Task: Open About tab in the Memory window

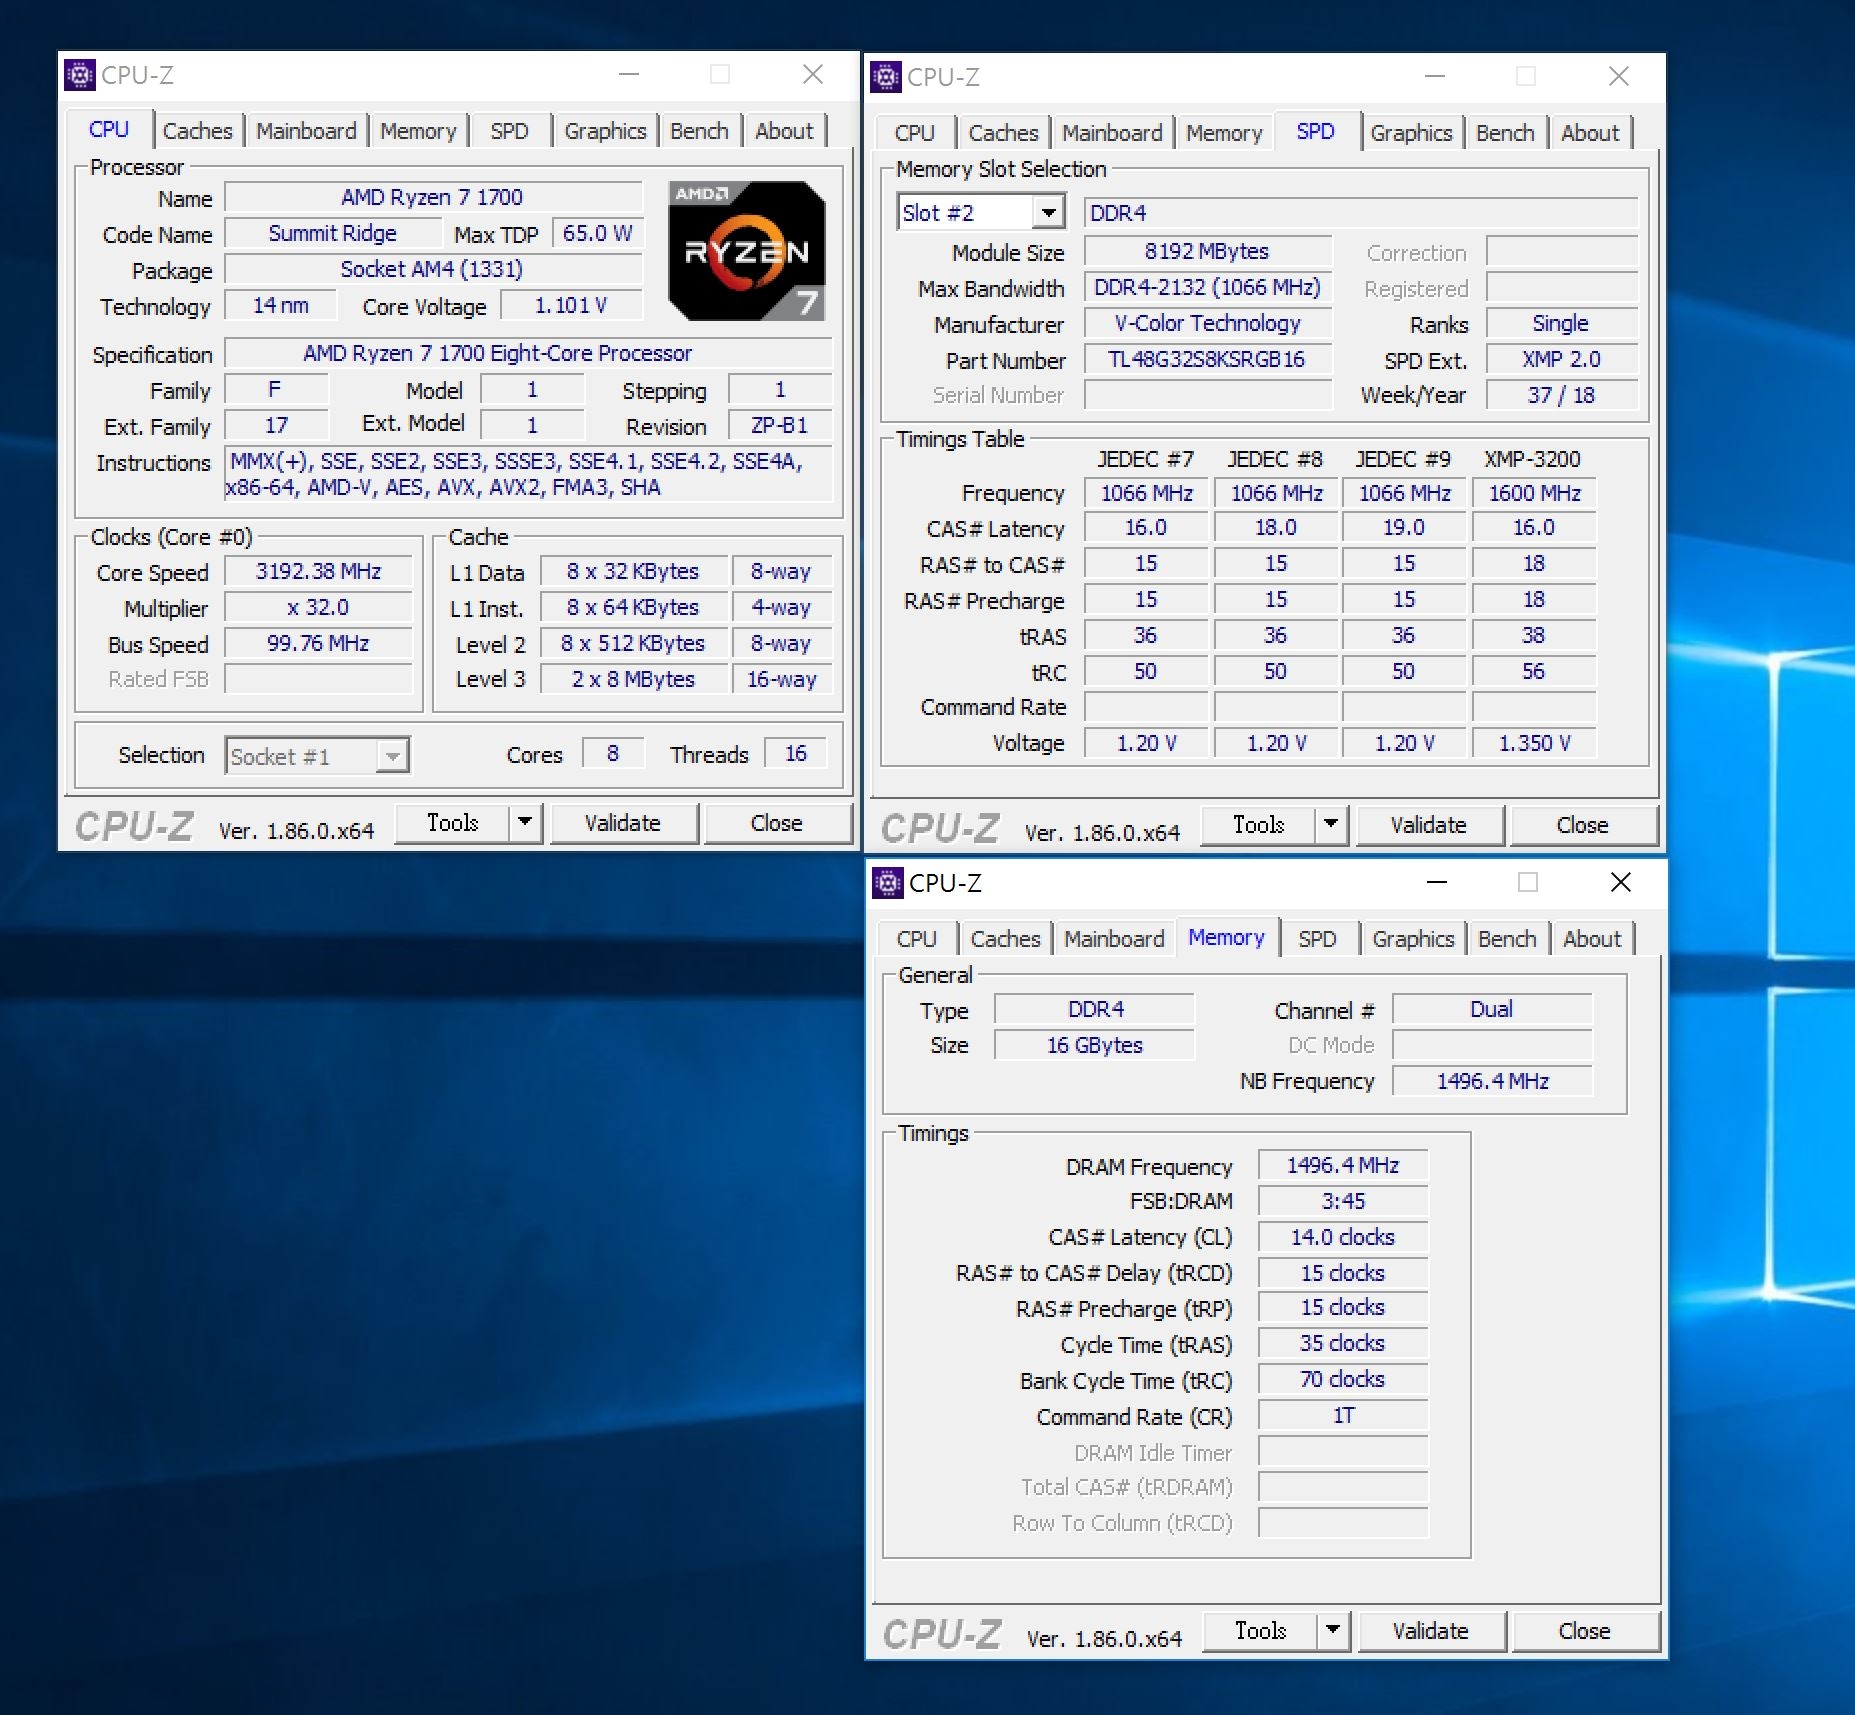Action: (1592, 939)
